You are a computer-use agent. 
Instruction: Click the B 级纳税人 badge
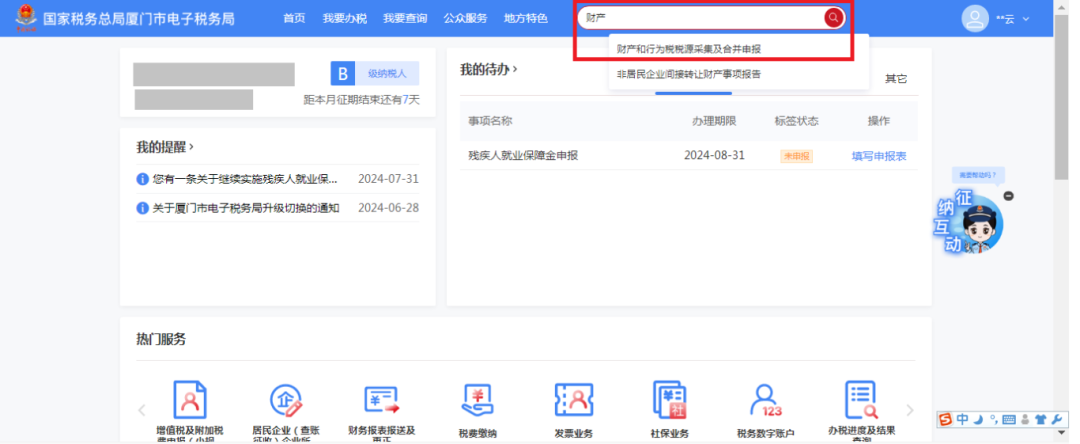[375, 73]
